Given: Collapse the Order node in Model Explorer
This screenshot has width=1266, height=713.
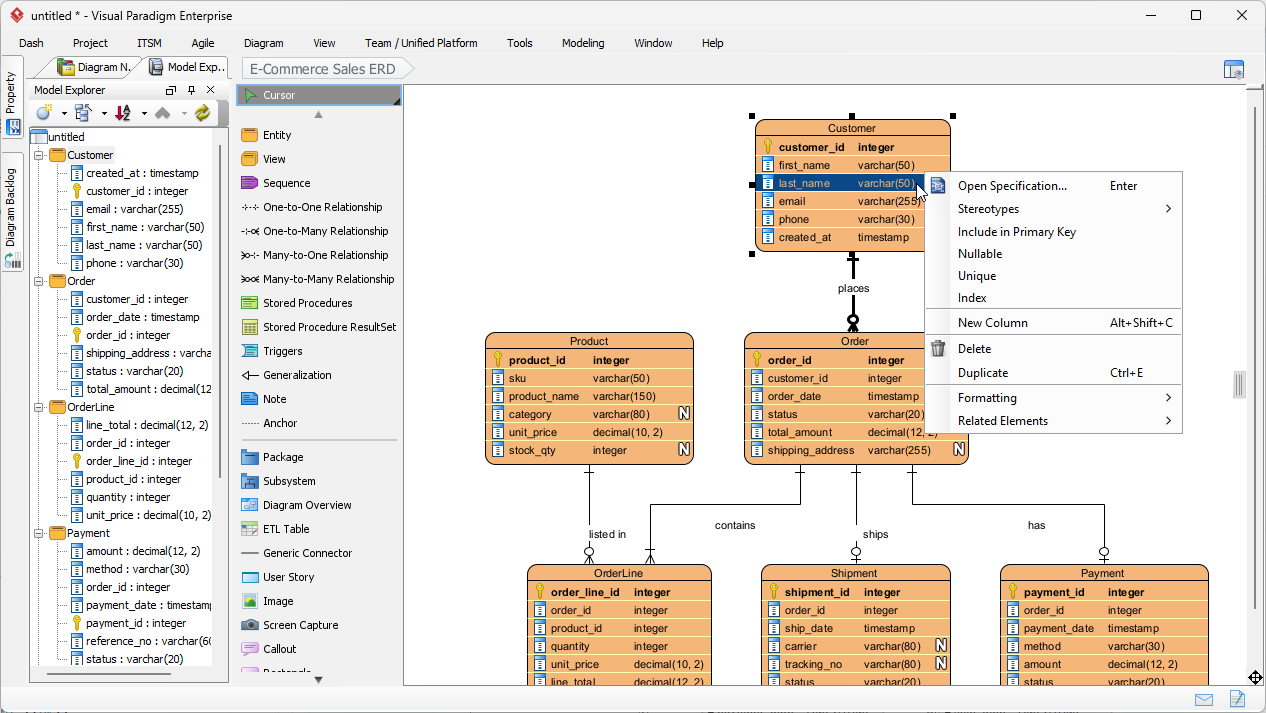Looking at the screenshot, I should coord(39,281).
